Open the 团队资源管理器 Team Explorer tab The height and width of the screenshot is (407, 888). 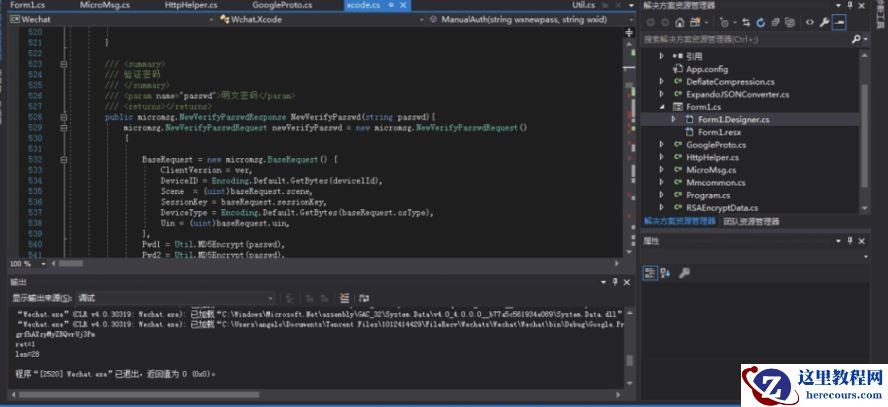(752, 221)
